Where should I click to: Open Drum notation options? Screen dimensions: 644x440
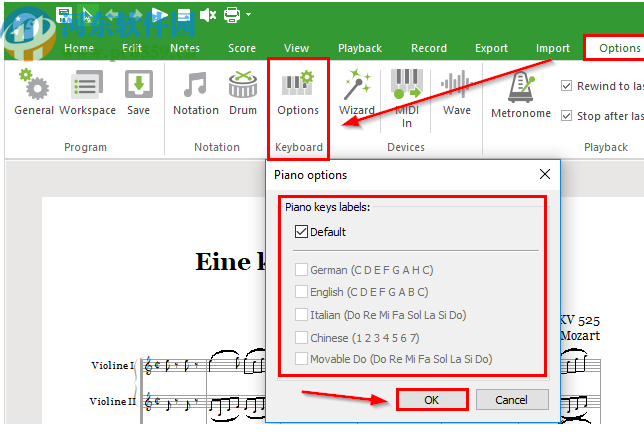(x=243, y=92)
